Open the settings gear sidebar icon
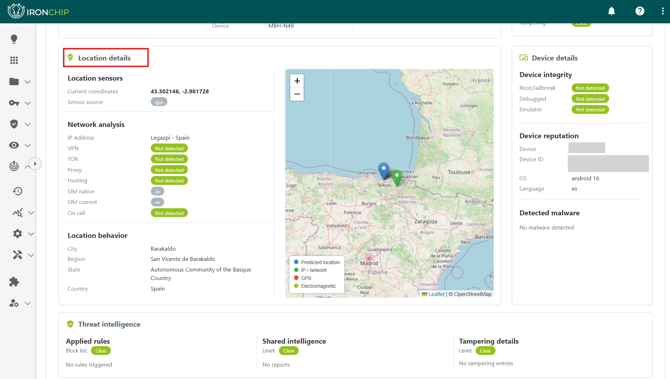Image resolution: width=670 pixels, height=379 pixels. coord(18,233)
